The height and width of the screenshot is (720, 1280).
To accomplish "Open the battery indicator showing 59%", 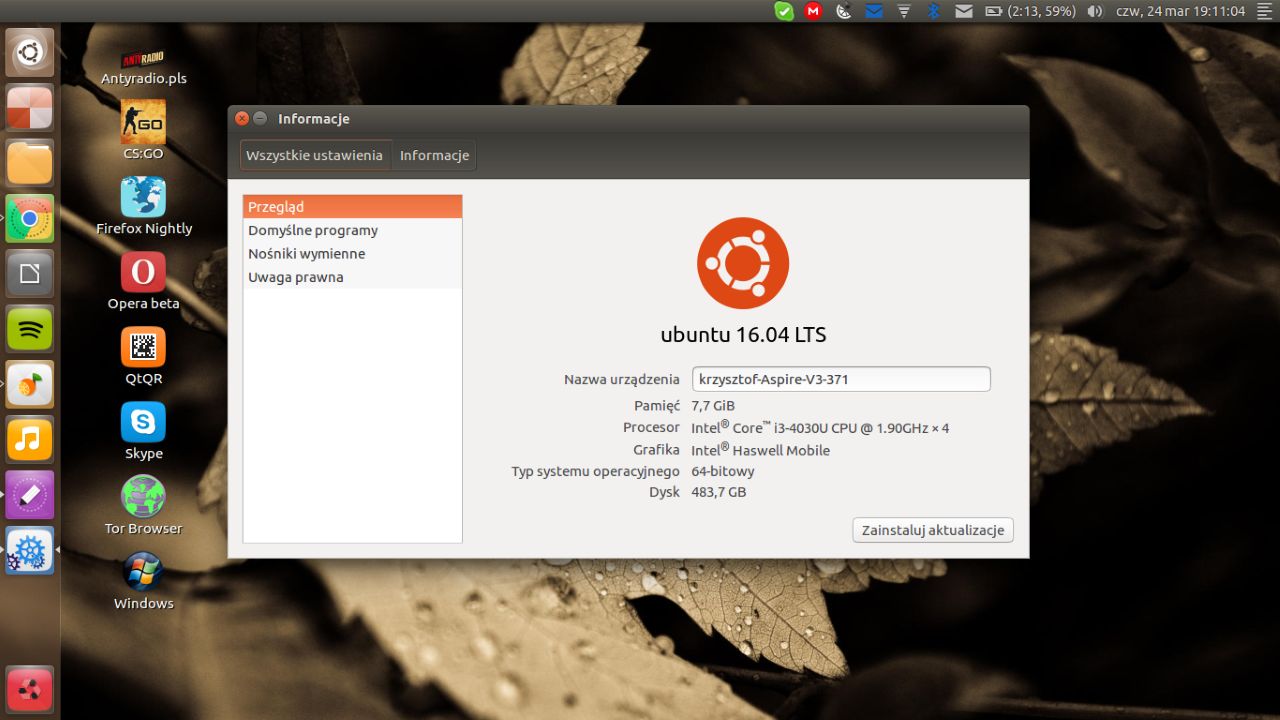I will pyautogui.click(x=1030, y=11).
